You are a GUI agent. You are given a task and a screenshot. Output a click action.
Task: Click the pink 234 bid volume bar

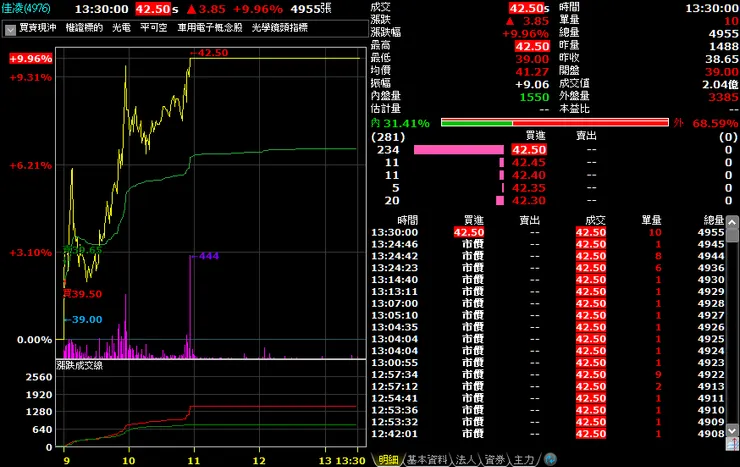click(x=459, y=150)
